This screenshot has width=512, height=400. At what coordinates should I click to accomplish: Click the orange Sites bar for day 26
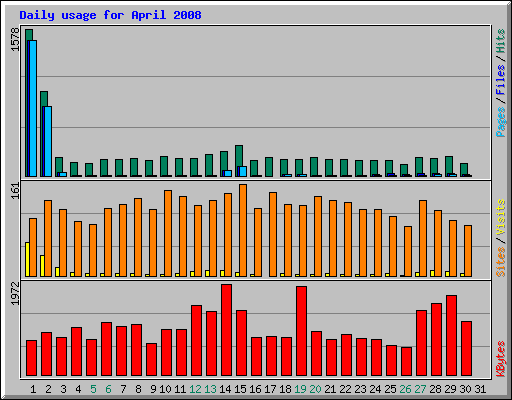coord(408,251)
